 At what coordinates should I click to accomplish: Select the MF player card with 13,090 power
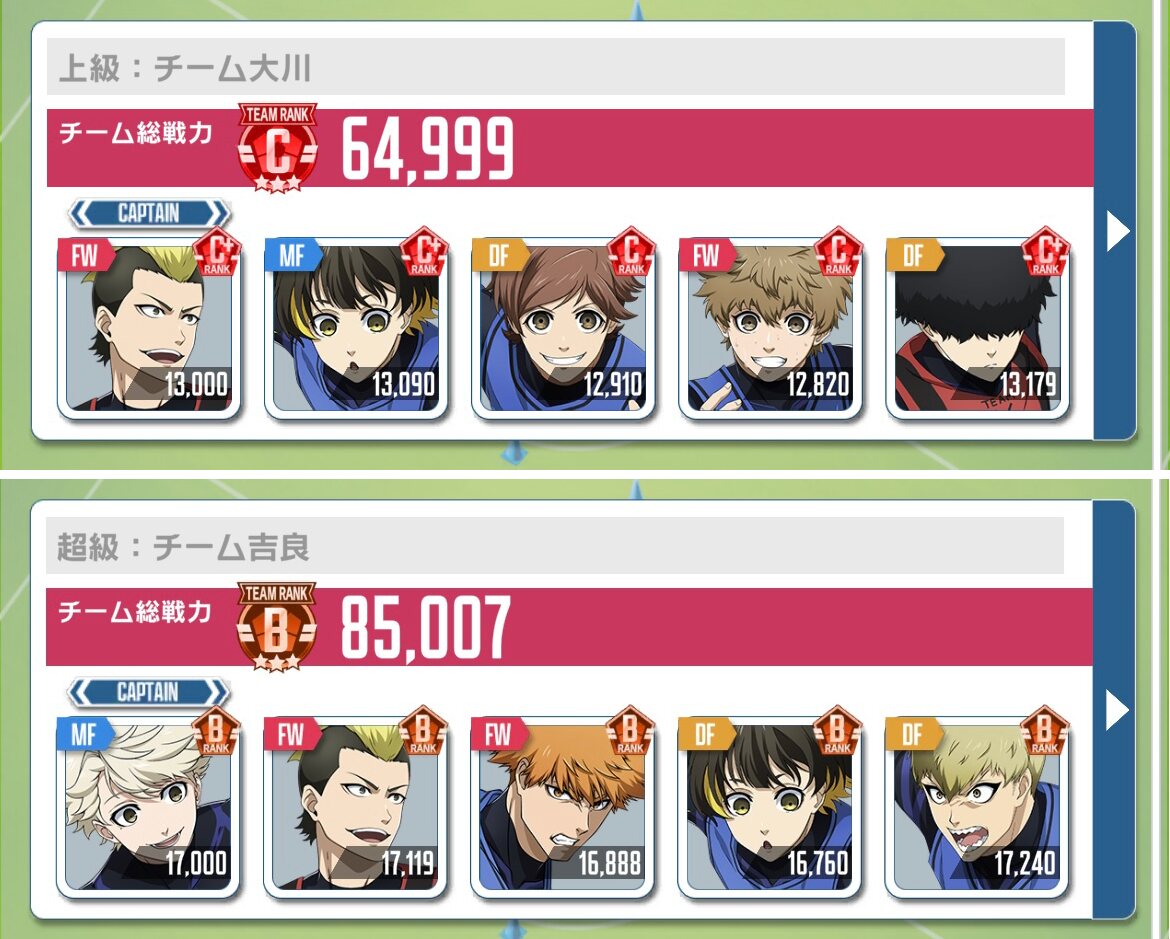356,328
